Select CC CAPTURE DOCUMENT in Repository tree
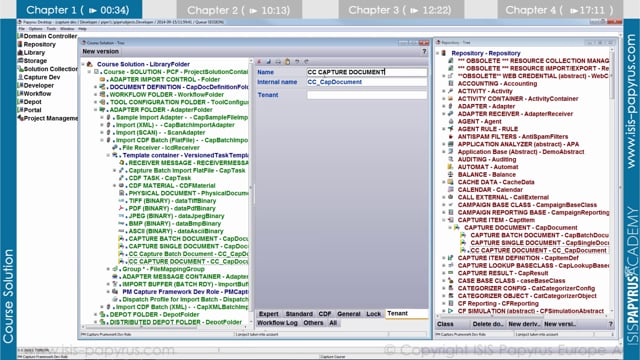This screenshot has width=640, height=360. 538,251
